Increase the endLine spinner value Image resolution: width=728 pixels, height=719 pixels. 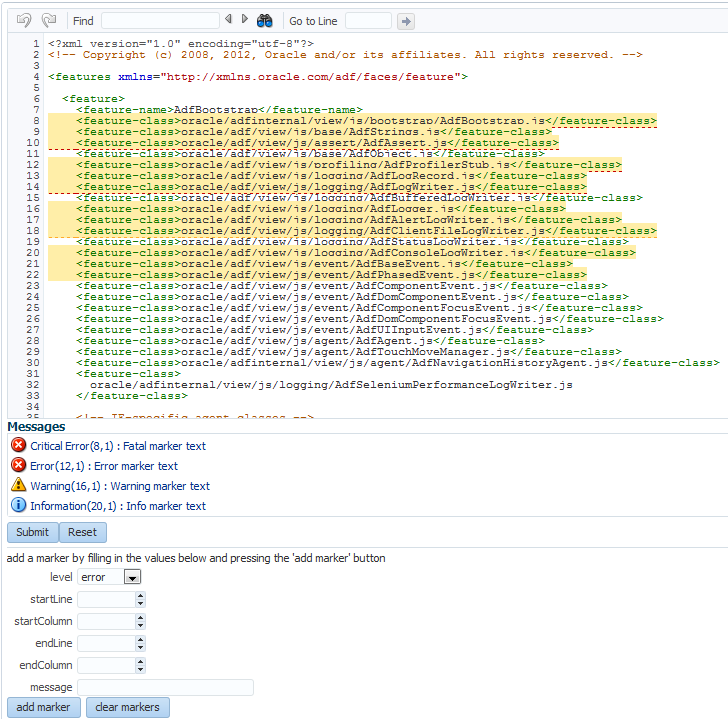coord(140,640)
